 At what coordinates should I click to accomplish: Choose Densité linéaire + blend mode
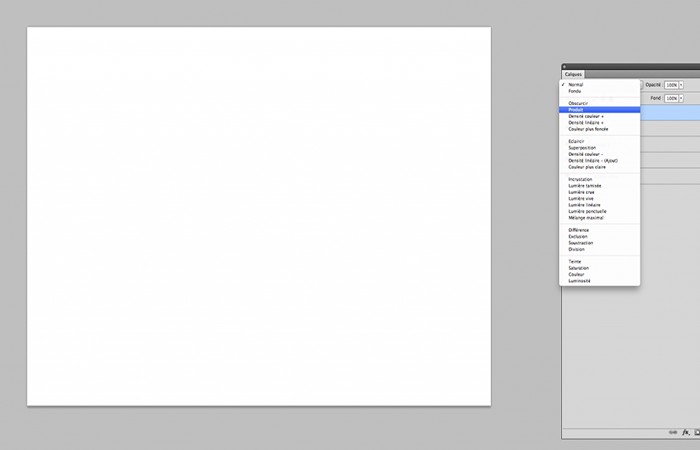pyautogui.click(x=600, y=122)
